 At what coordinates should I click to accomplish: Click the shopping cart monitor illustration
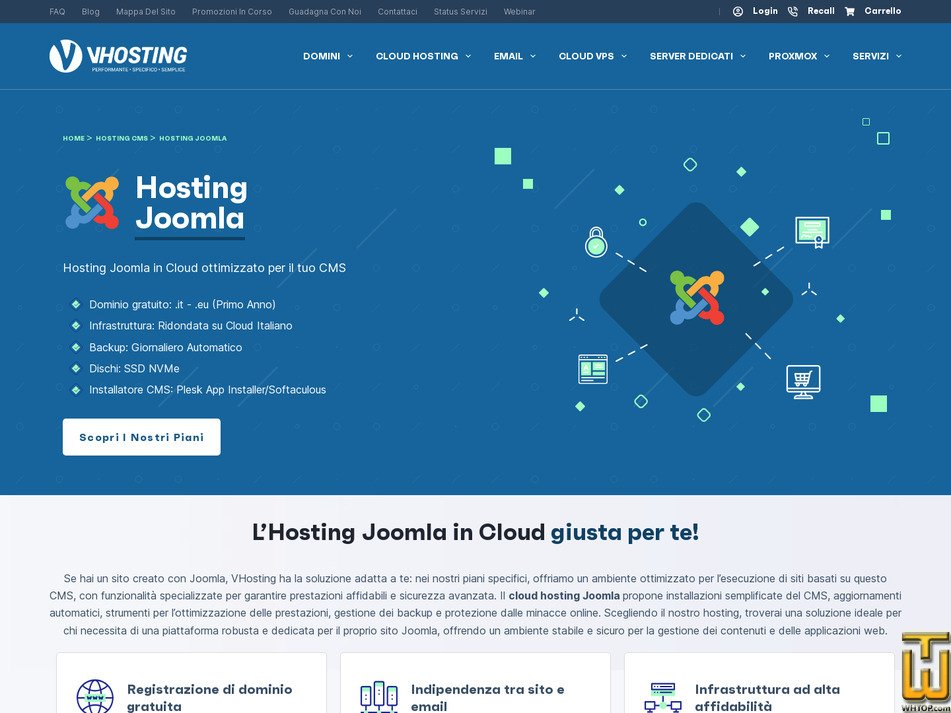(802, 380)
